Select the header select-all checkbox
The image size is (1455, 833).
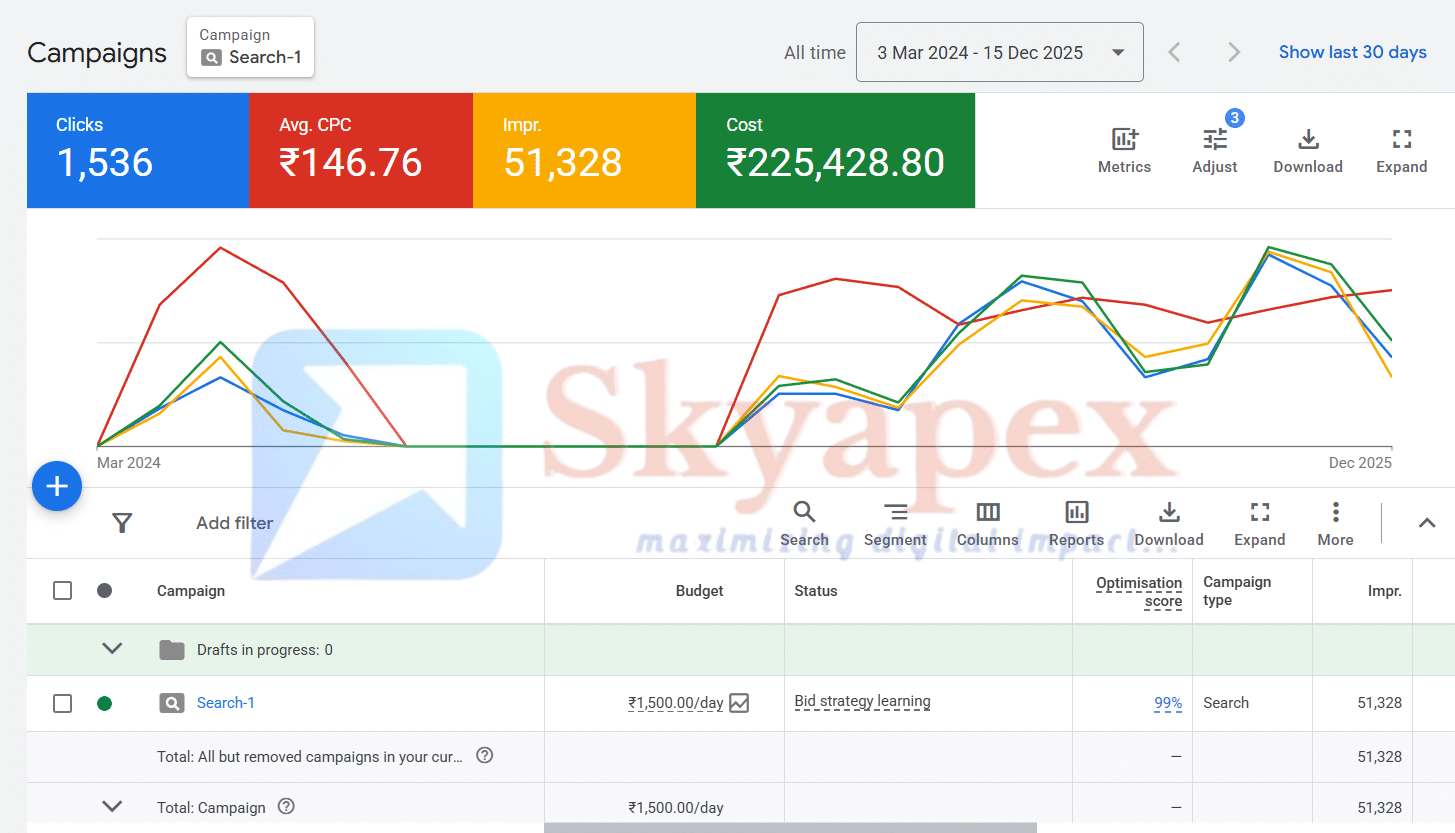[62, 591]
